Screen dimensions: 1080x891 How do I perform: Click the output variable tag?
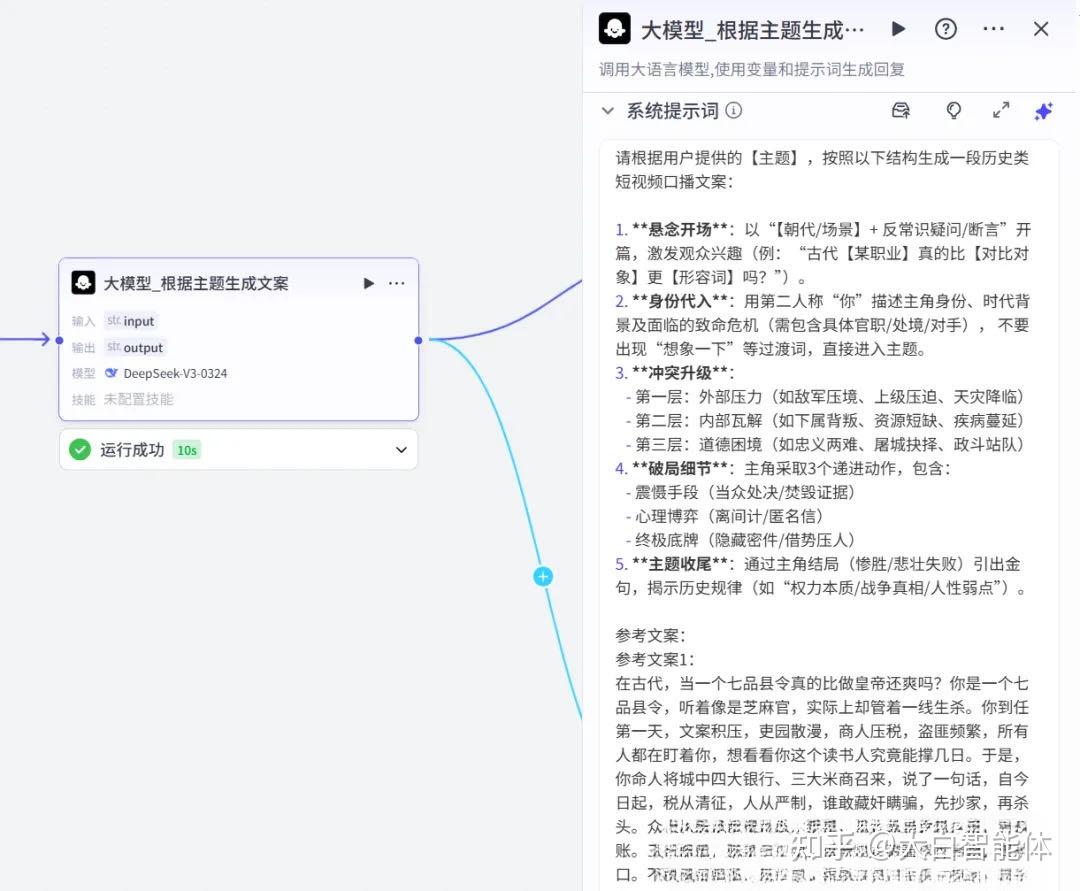click(x=136, y=347)
